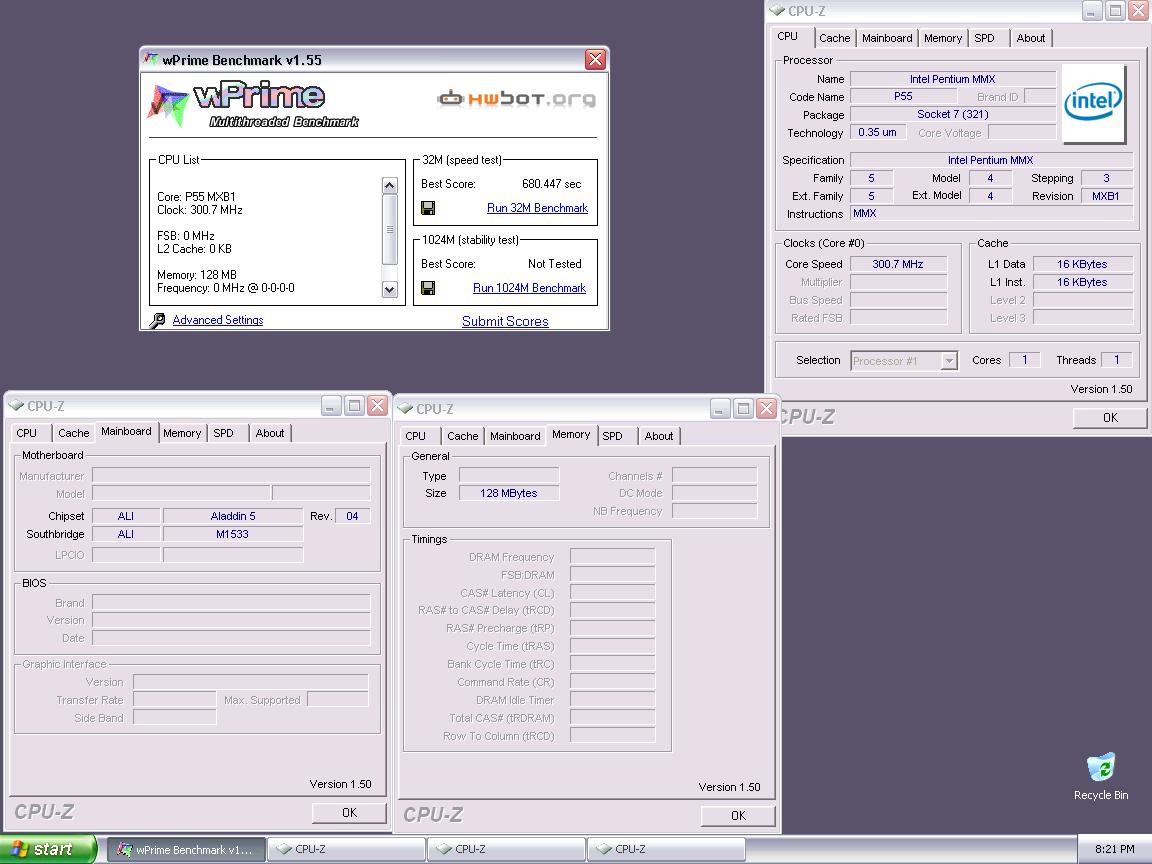Run the 1024M Benchmark

coord(529,288)
